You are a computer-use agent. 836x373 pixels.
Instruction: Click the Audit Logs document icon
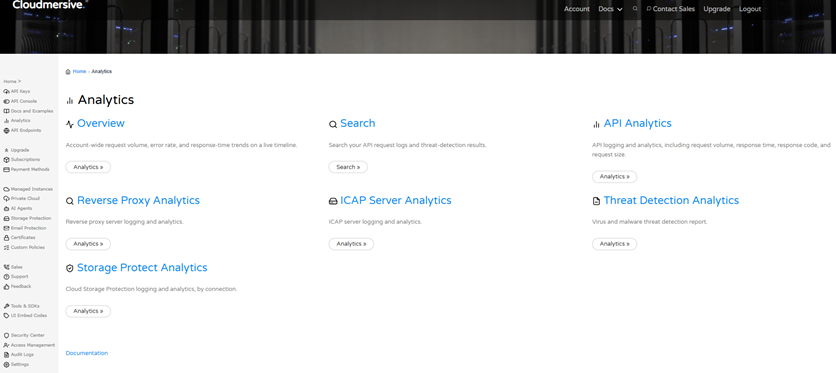click(6, 355)
